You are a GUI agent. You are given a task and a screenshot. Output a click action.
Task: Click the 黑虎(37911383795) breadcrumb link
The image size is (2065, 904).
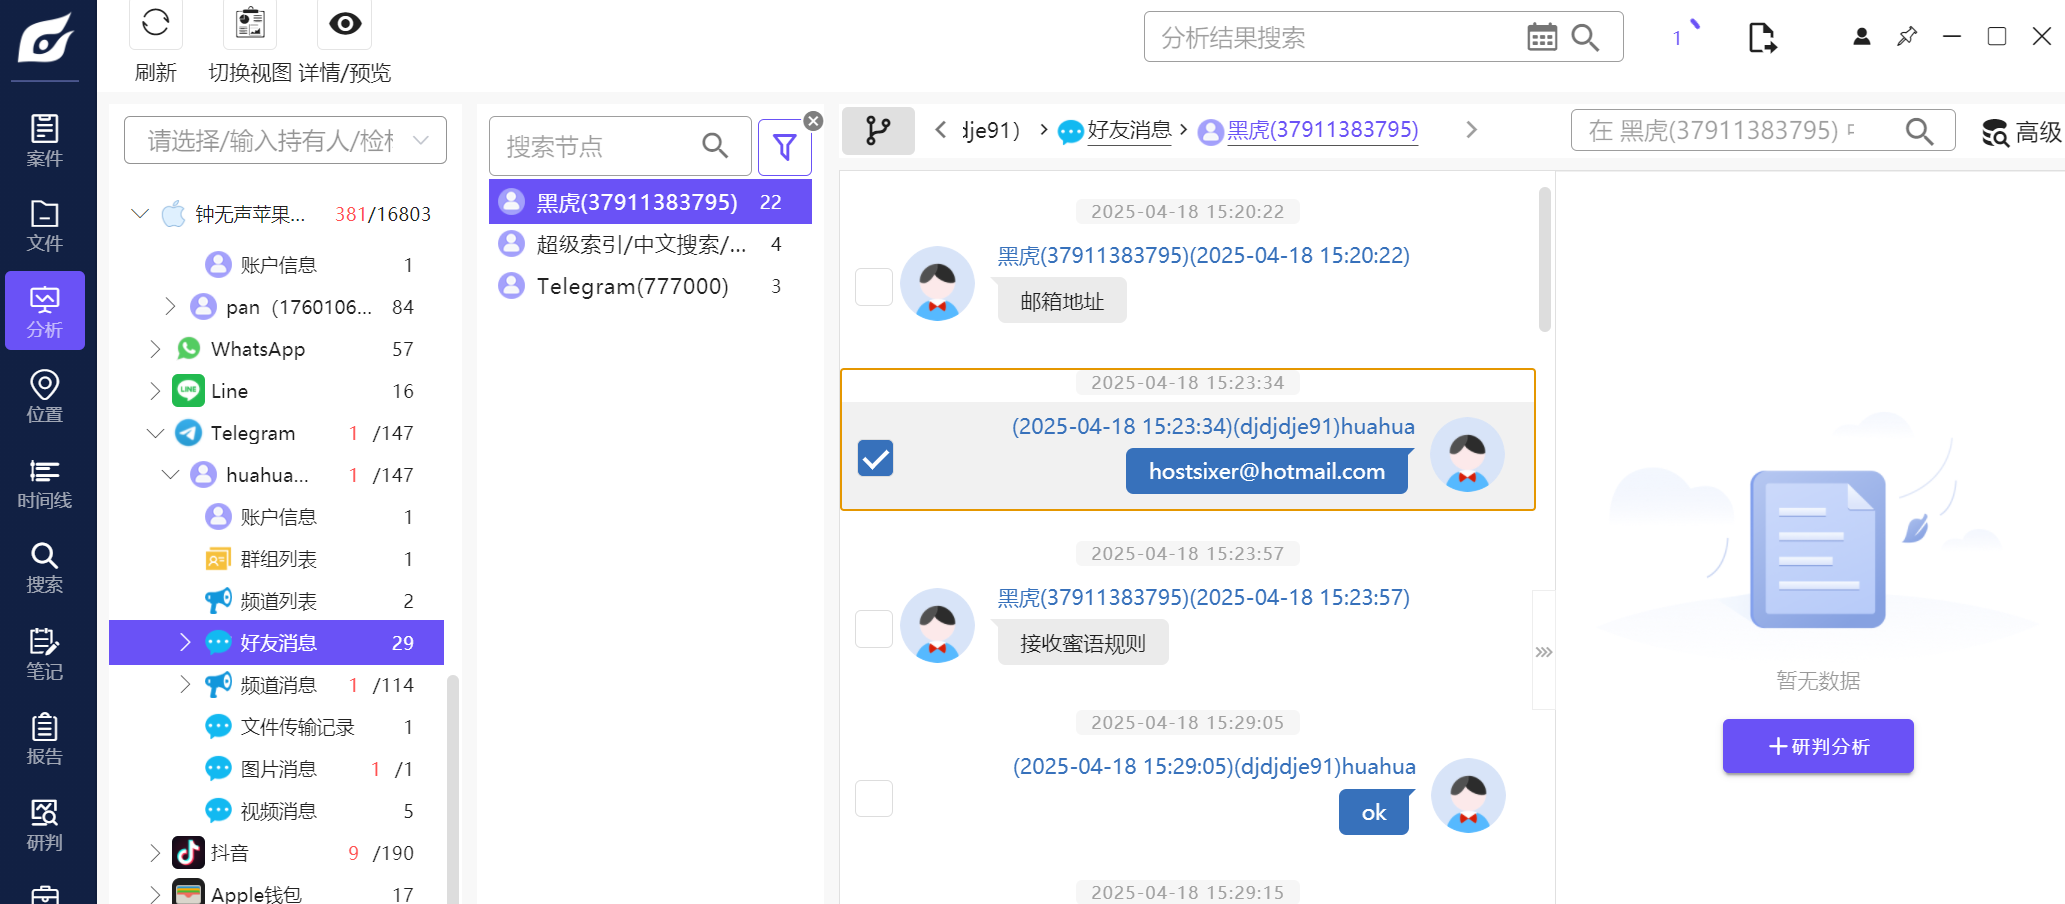tap(1321, 130)
